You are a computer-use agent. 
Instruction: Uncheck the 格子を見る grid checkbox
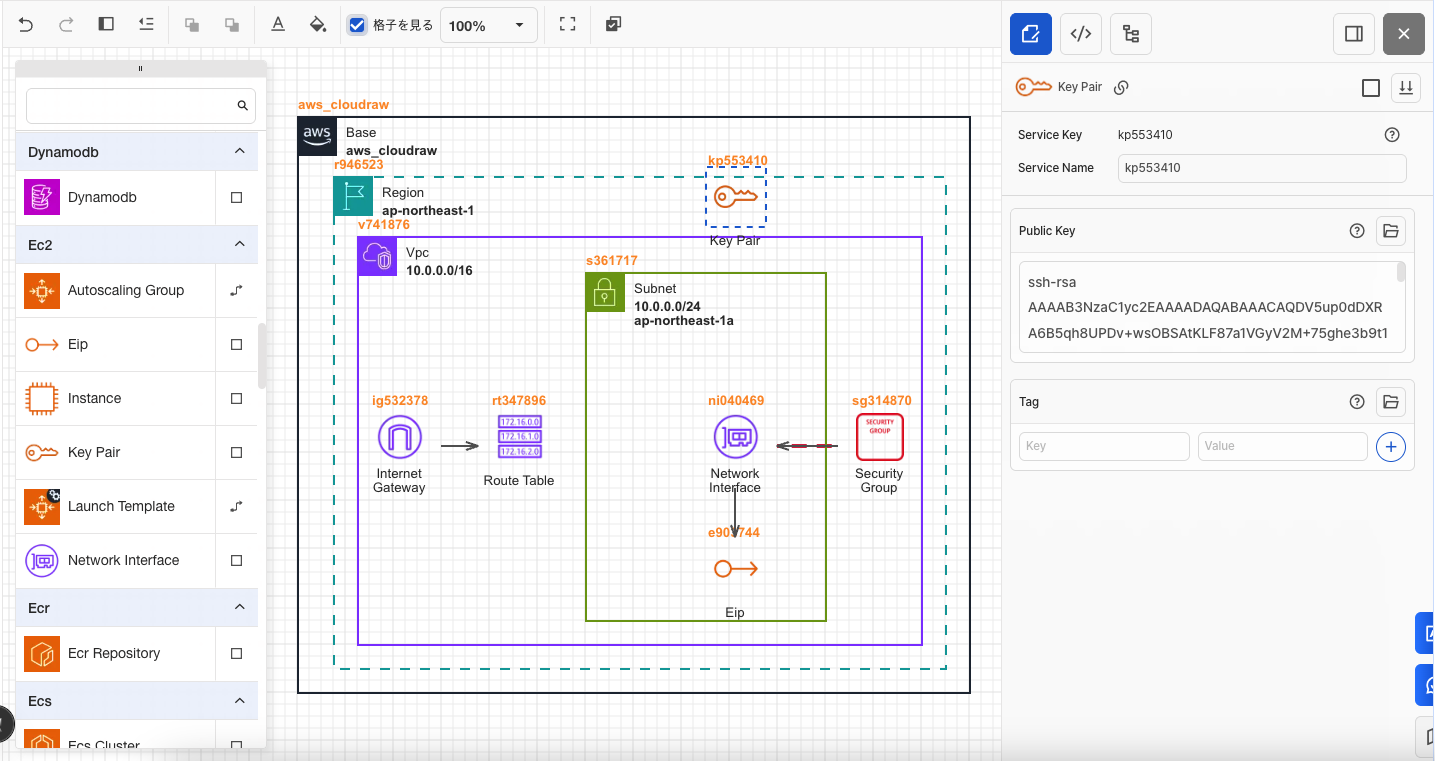(x=357, y=25)
